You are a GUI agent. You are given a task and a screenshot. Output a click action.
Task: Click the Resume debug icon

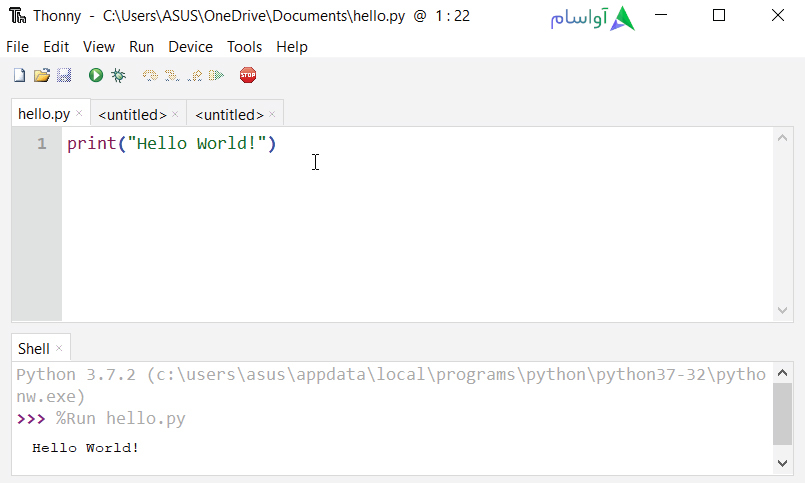(217, 75)
